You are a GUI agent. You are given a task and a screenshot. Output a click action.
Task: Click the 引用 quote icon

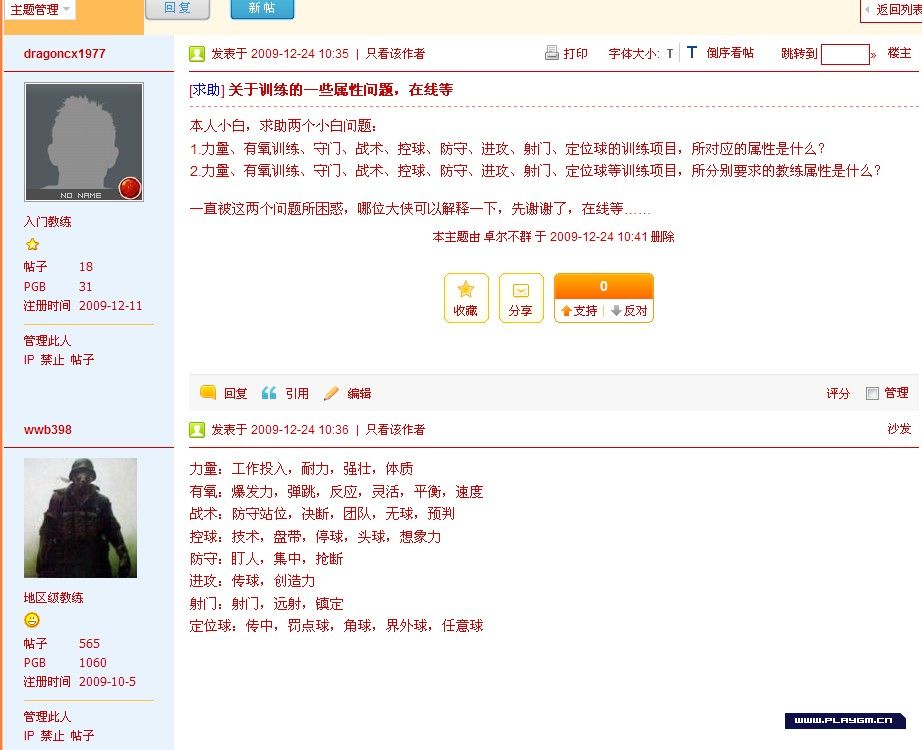pos(269,394)
